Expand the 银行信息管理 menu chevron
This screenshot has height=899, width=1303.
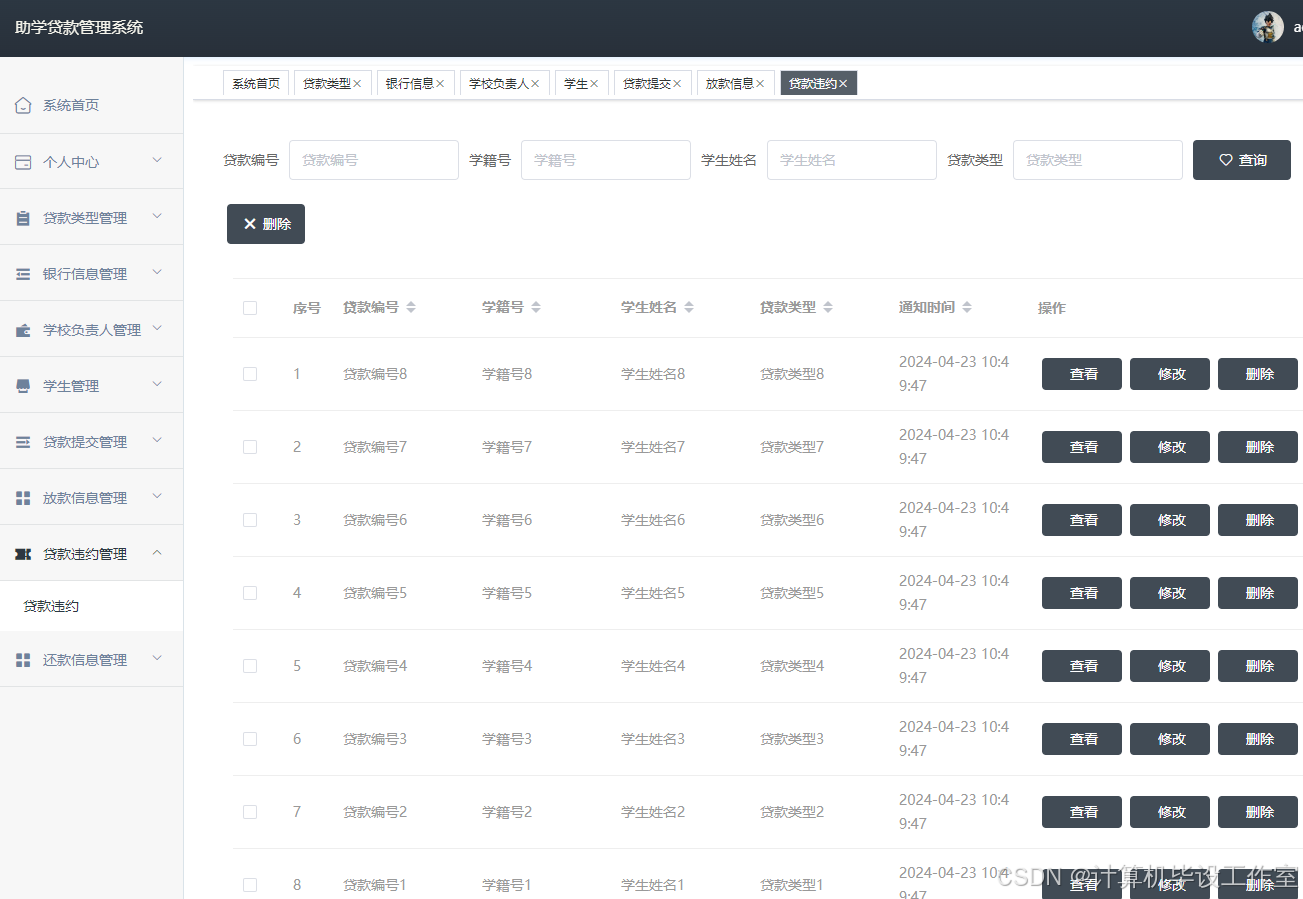(157, 272)
